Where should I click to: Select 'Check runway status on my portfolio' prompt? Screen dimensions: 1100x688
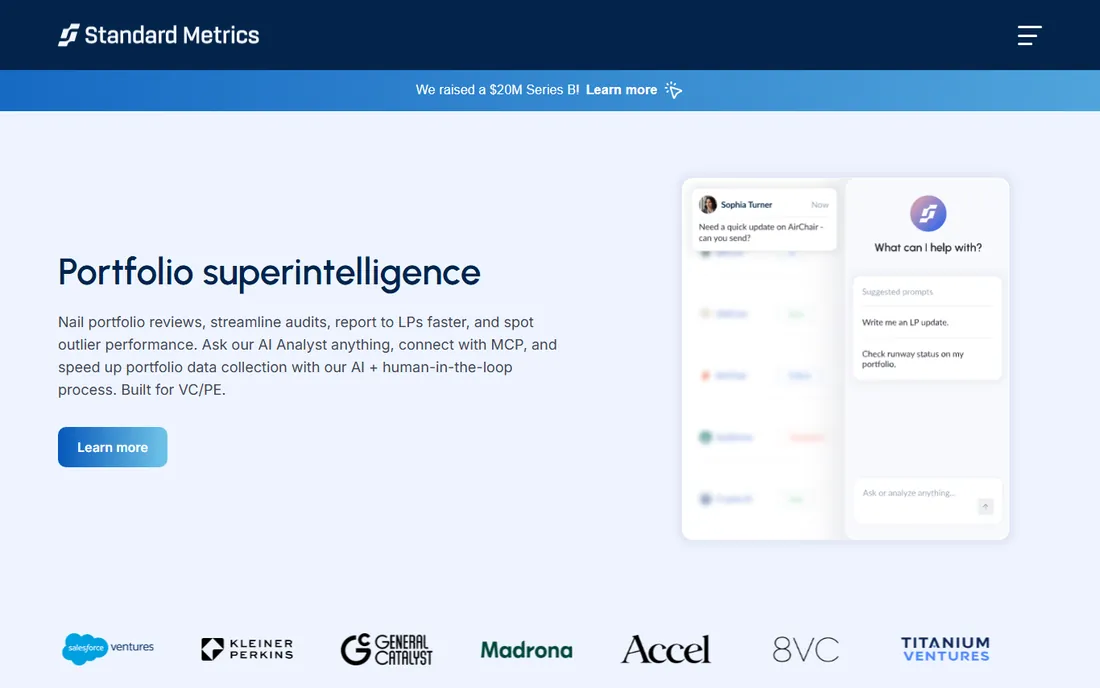tap(913, 358)
